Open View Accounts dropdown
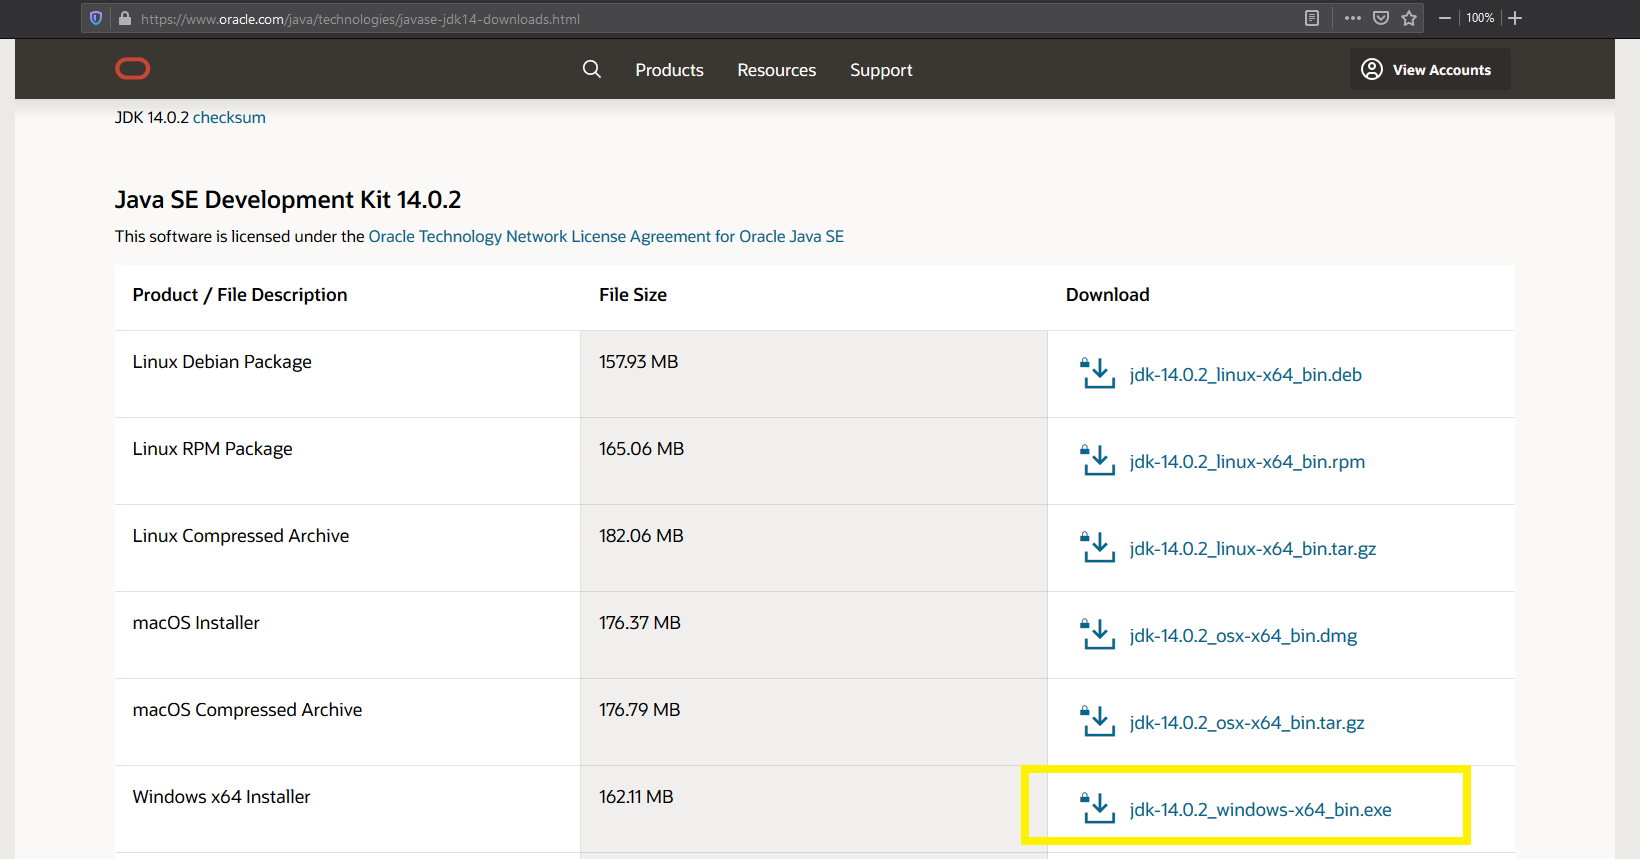Image resolution: width=1640 pixels, height=859 pixels. click(x=1429, y=69)
